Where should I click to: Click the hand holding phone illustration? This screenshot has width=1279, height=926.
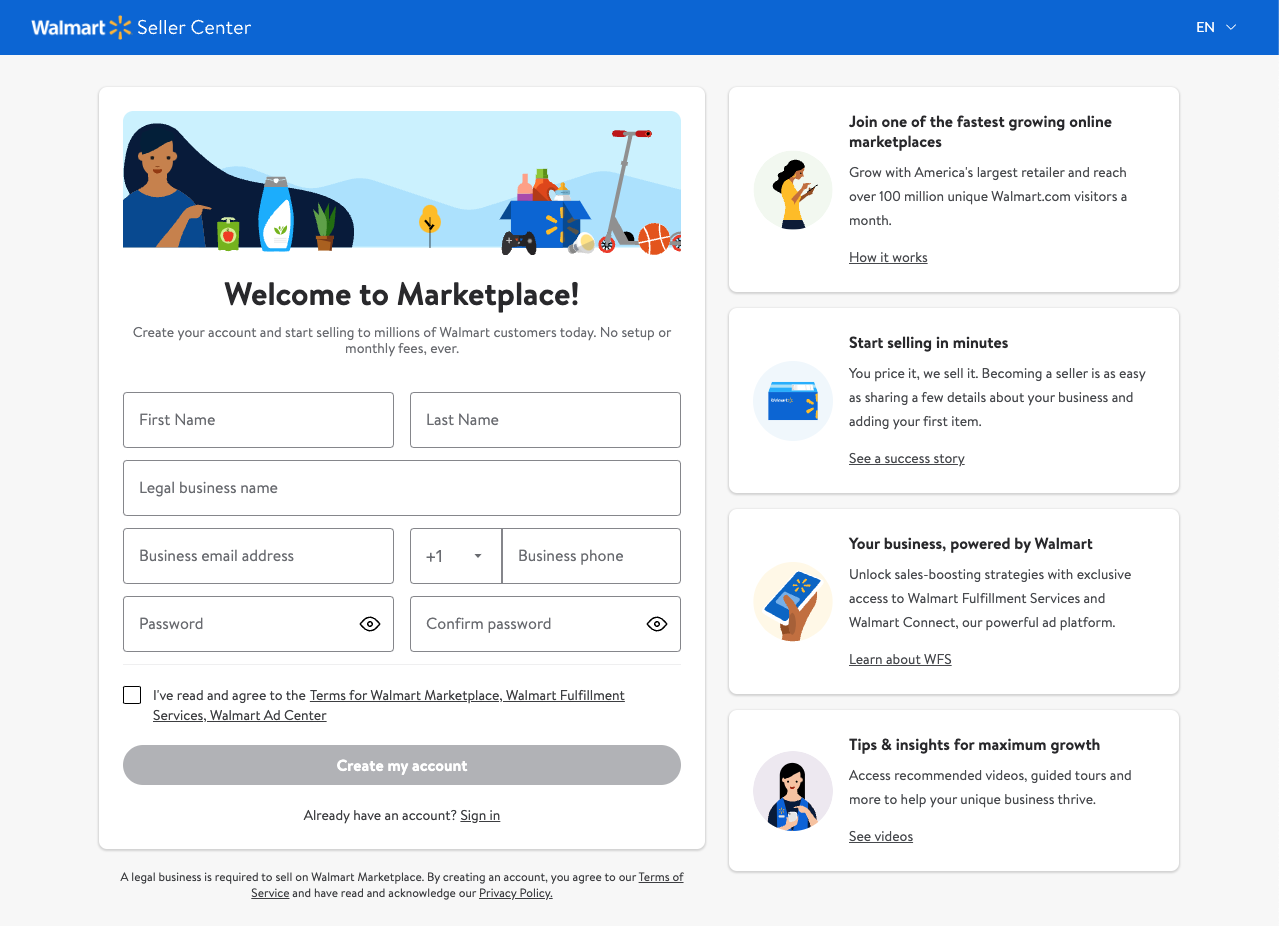792,602
